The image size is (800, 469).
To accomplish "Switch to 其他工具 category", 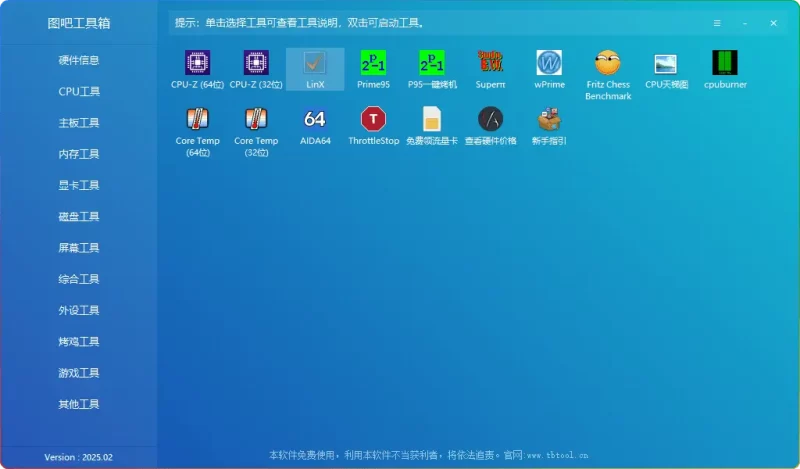I will pyautogui.click(x=79, y=404).
